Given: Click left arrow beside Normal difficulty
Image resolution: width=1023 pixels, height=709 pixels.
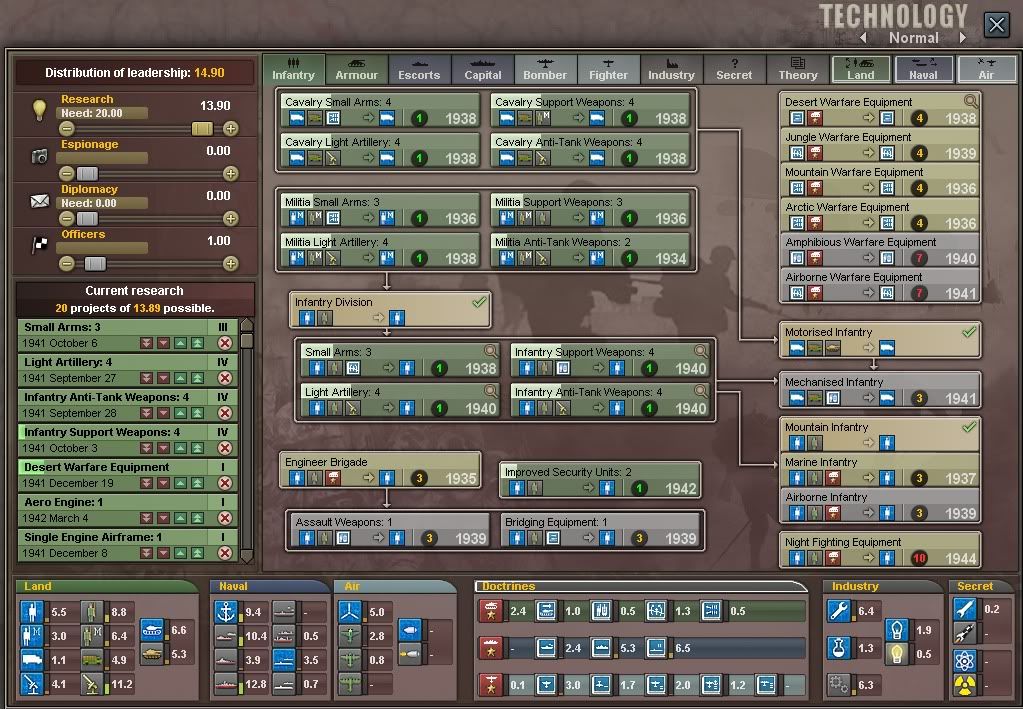Looking at the screenshot, I should tap(864, 38).
